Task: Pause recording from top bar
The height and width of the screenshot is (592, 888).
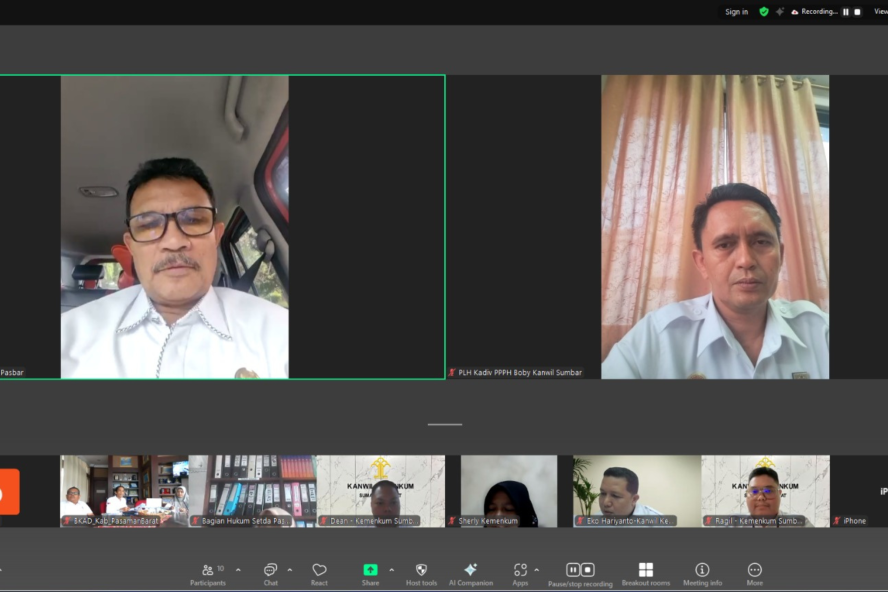Action: point(846,12)
